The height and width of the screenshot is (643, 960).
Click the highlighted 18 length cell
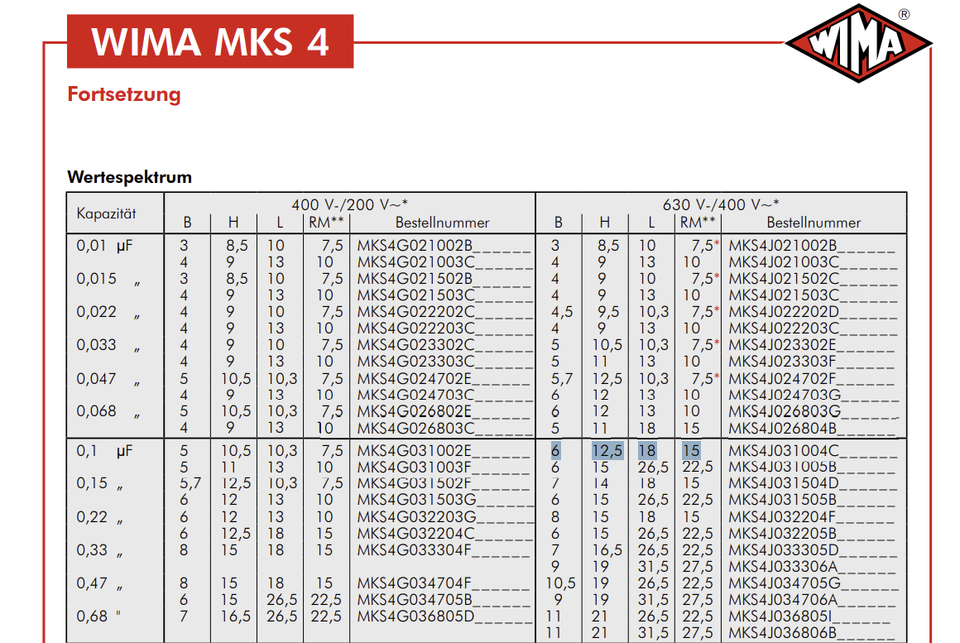pos(647,451)
